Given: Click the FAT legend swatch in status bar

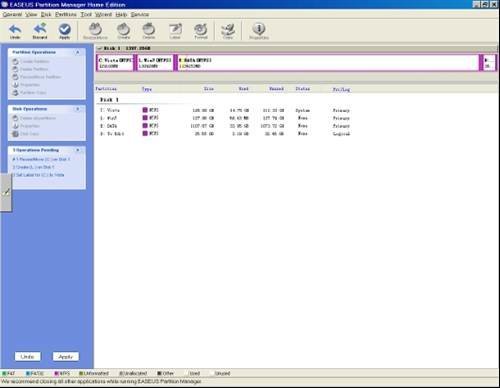Looking at the screenshot, I should click(x=4, y=373).
